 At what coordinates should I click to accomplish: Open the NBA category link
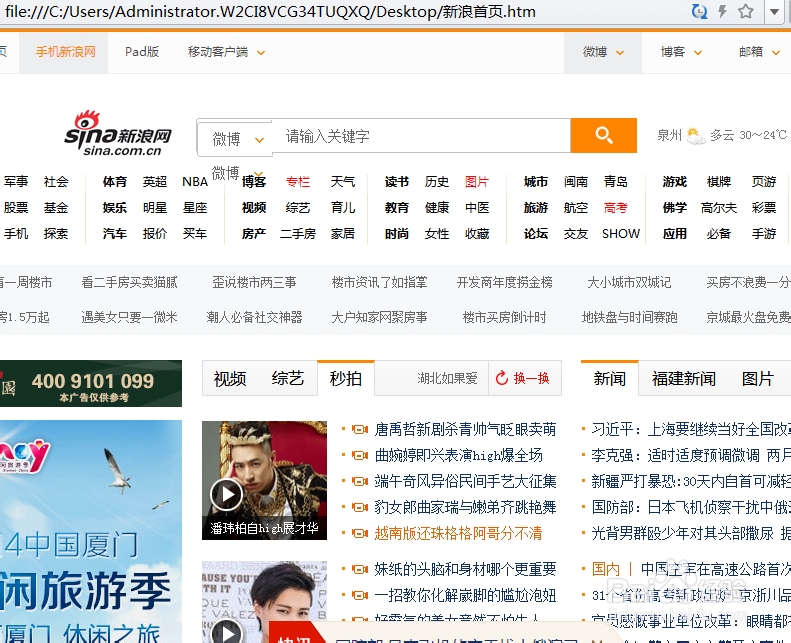tap(195, 182)
